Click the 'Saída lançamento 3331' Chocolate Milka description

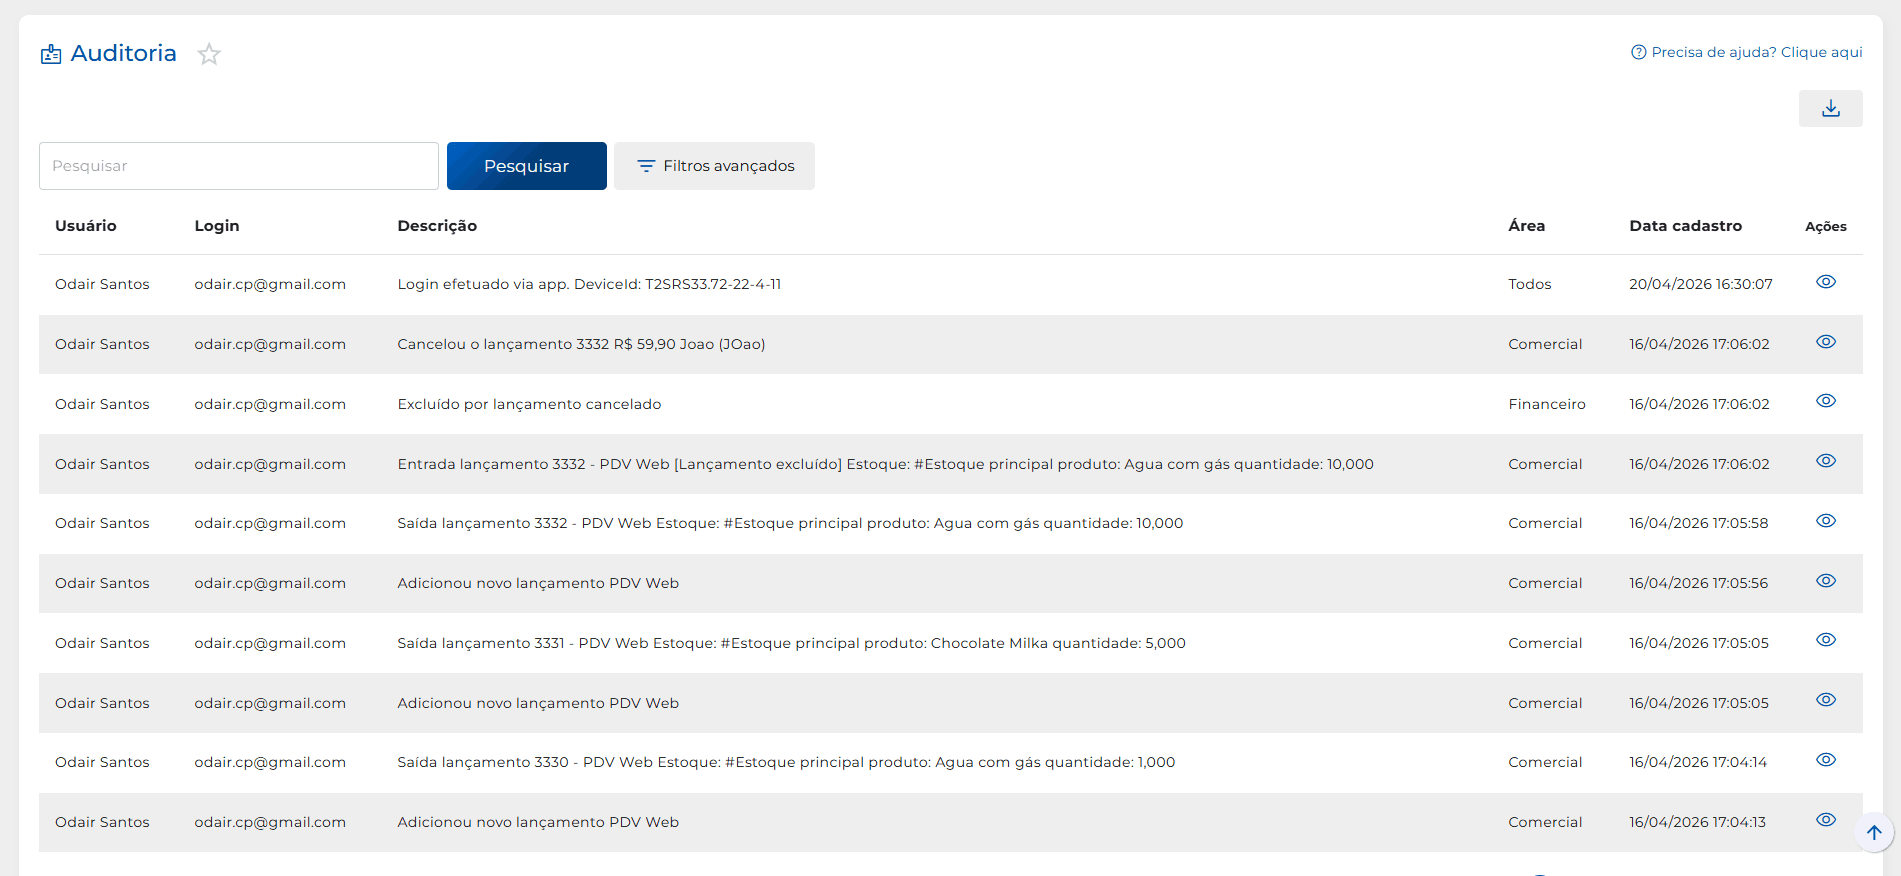tap(791, 643)
